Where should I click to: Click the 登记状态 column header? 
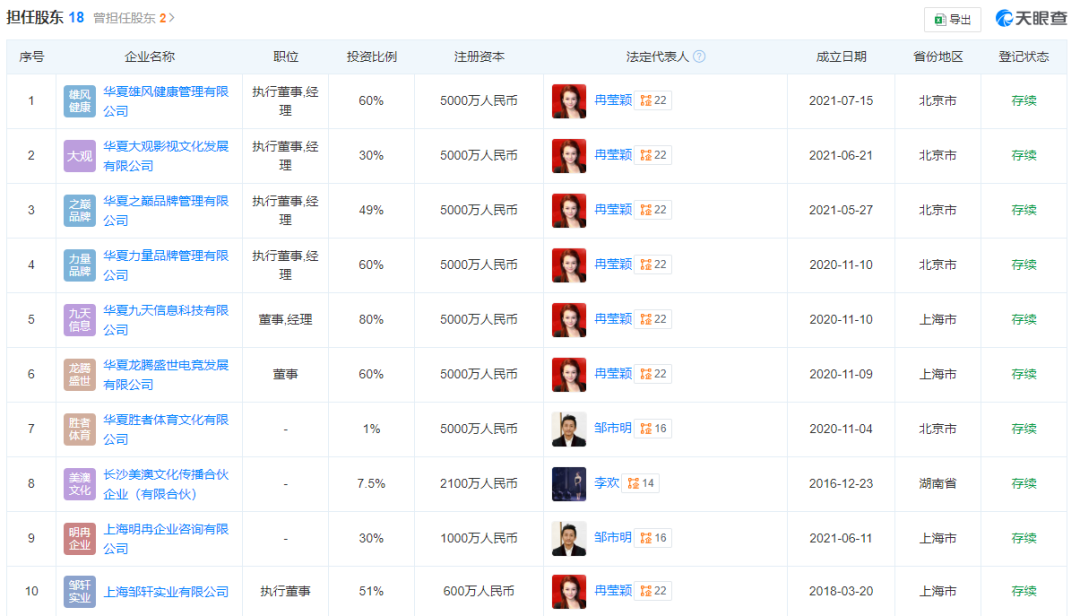1024,57
